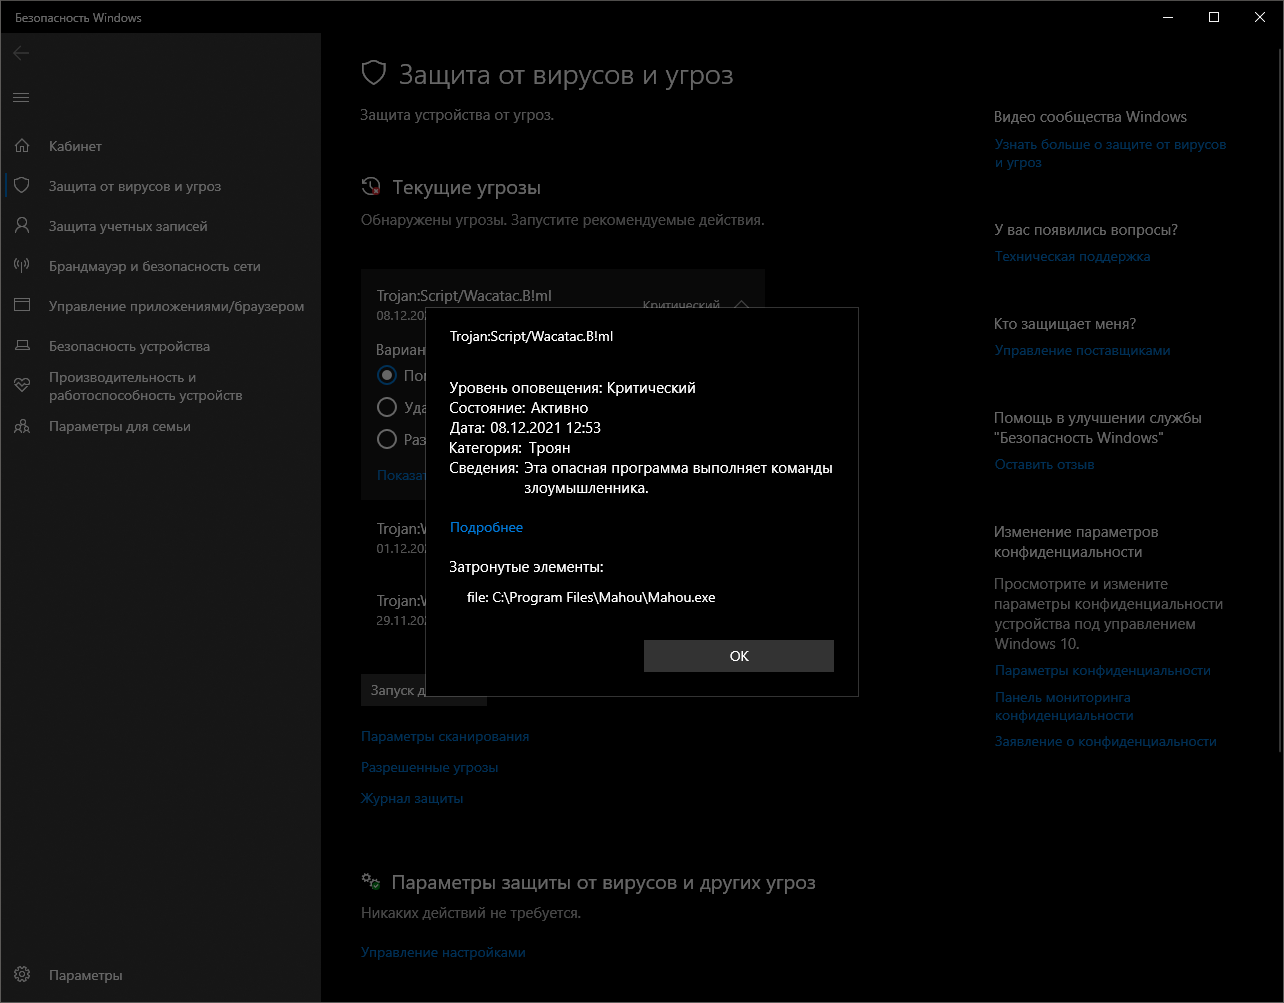
Task: Click the device security laptop icon
Action: point(22,346)
